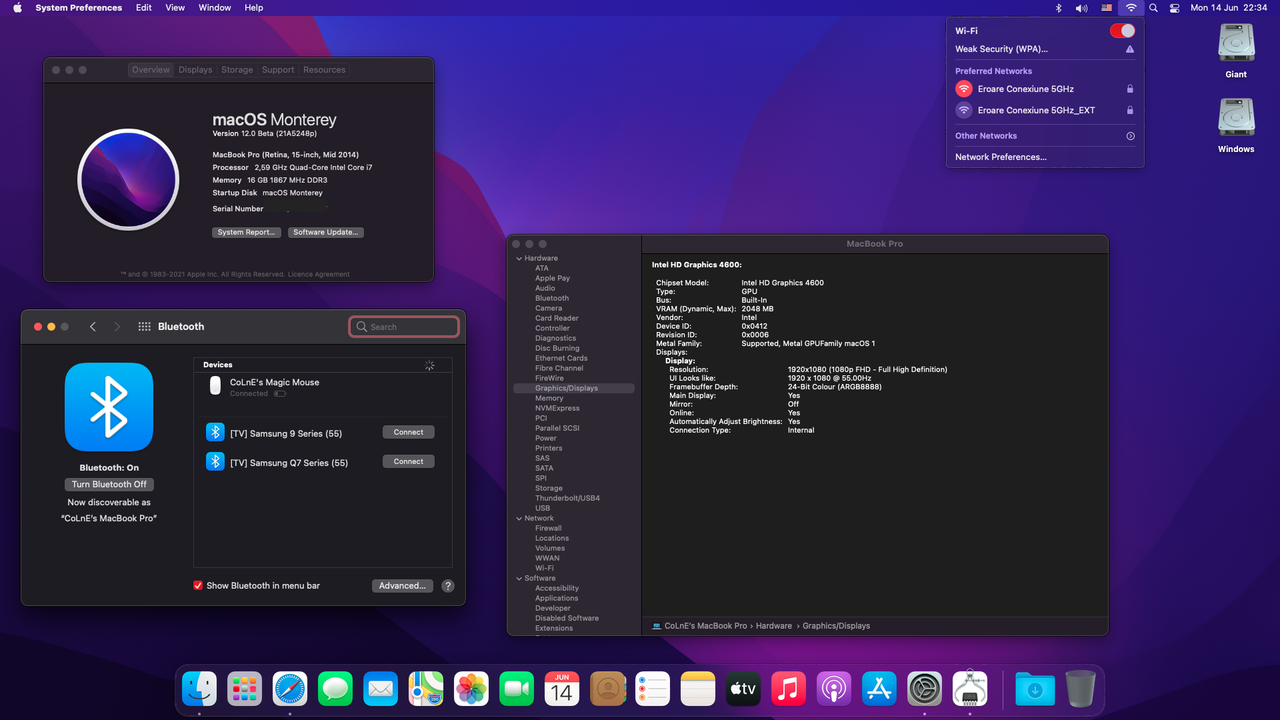The height and width of the screenshot is (720, 1280).
Task: Open Reminders app in the dock
Action: [653, 688]
